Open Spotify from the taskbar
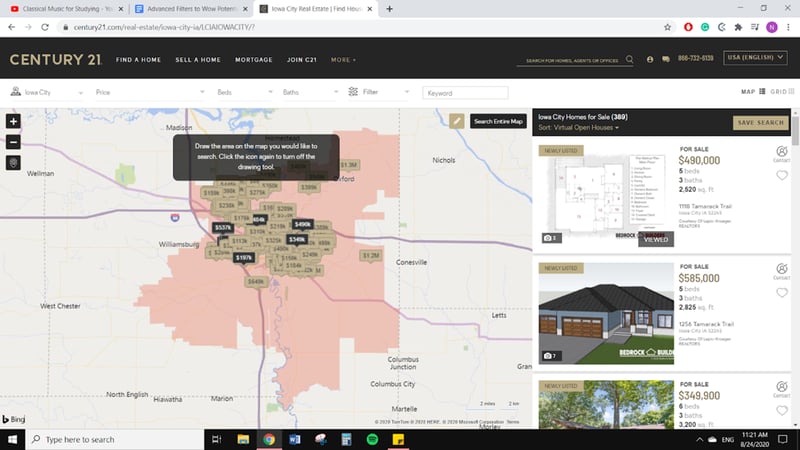This screenshot has height=450, width=800. (x=372, y=439)
